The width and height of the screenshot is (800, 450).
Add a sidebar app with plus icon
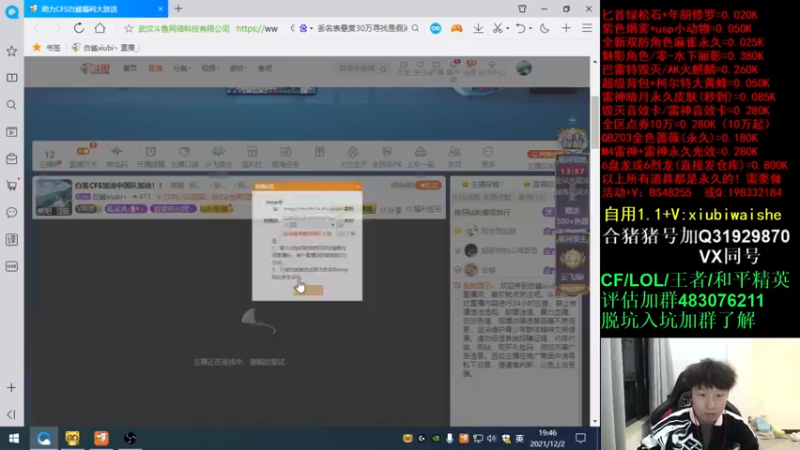tap(12, 388)
